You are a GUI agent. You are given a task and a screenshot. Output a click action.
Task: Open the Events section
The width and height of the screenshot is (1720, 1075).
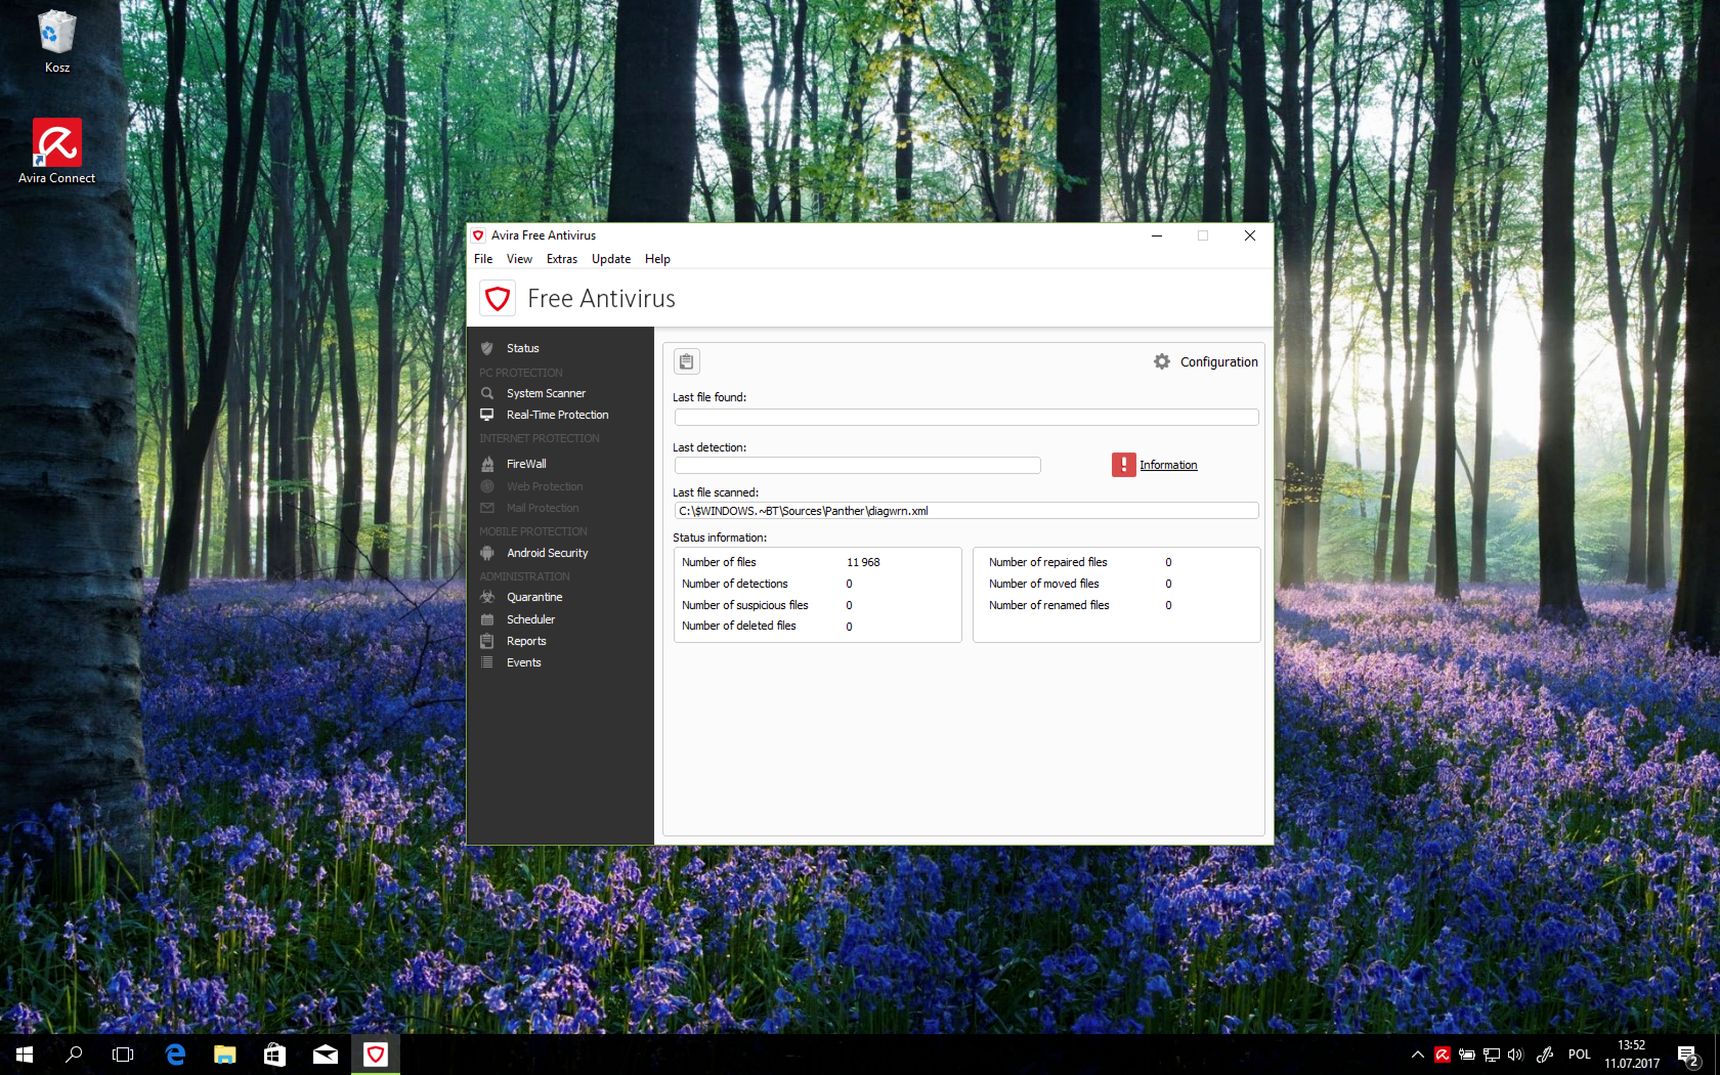pos(523,663)
